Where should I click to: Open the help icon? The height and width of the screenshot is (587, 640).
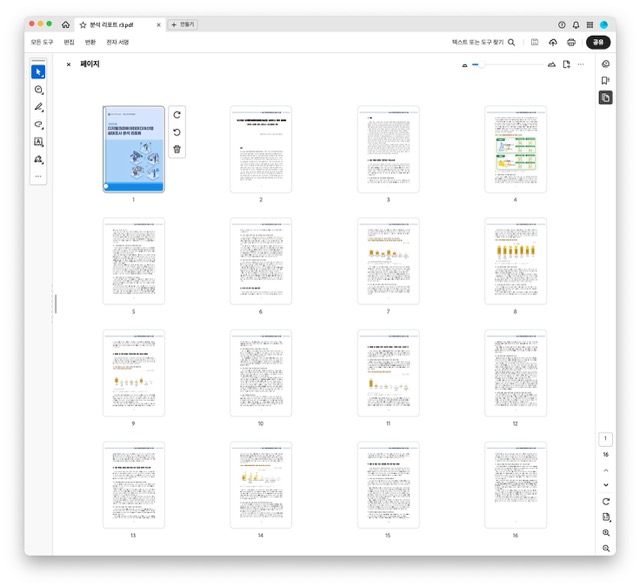[x=562, y=25]
